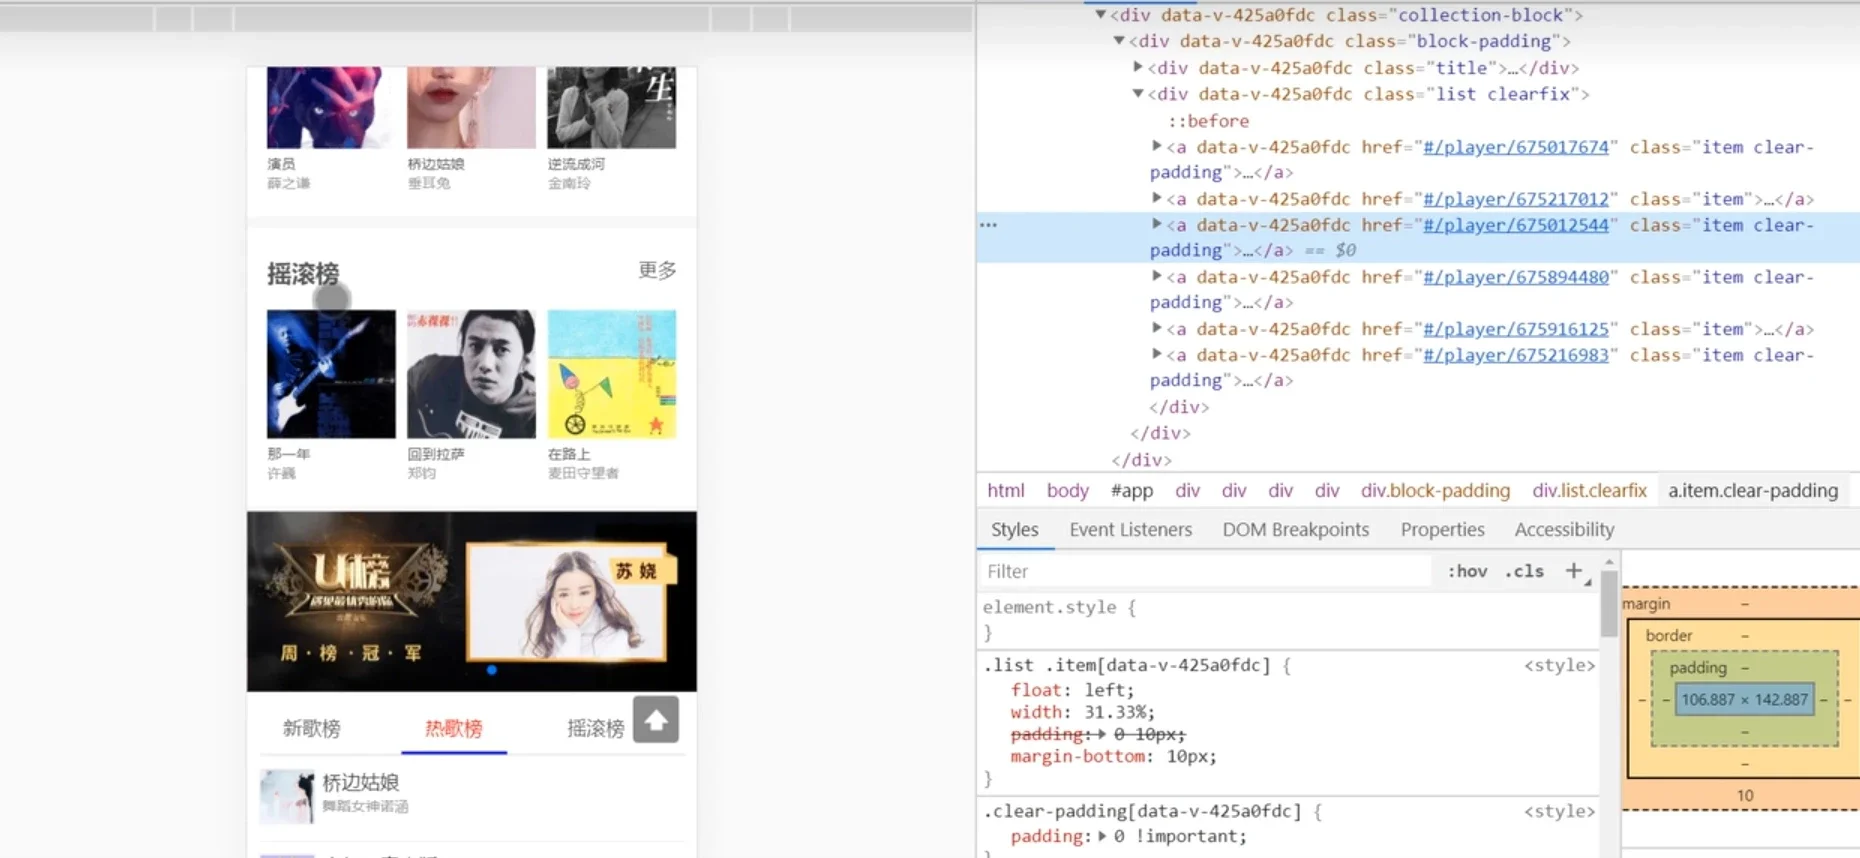Collapse the block-padding div node
1860x858 pixels.
click(x=1119, y=41)
